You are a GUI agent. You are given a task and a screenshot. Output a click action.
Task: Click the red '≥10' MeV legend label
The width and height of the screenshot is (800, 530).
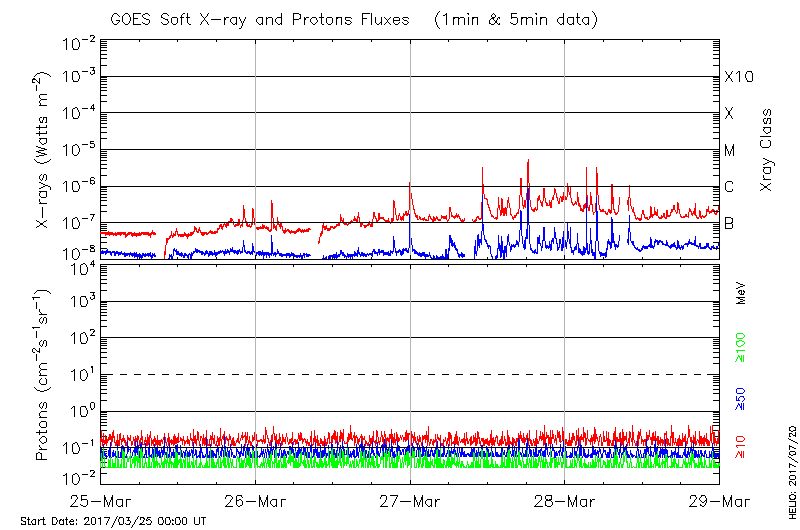point(741,448)
